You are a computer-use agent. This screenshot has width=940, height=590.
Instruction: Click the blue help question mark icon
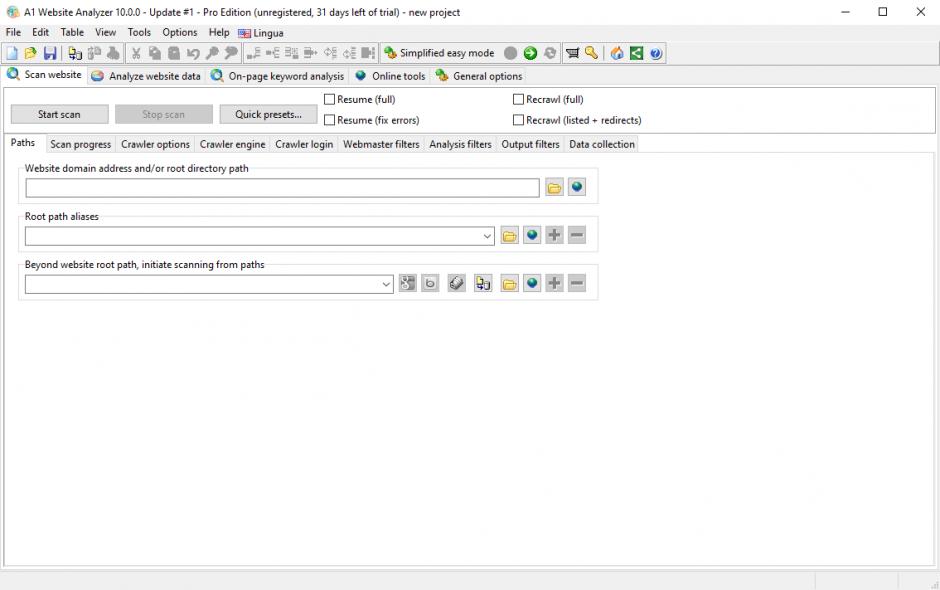pyautogui.click(x=656, y=53)
